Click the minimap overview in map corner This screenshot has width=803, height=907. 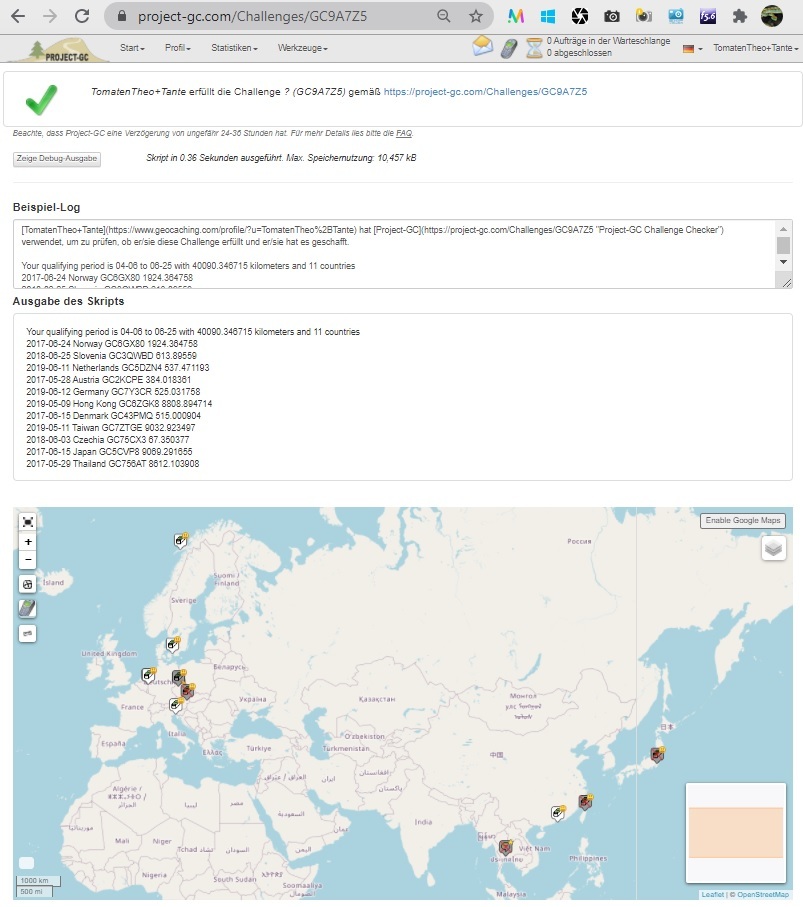click(x=736, y=833)
